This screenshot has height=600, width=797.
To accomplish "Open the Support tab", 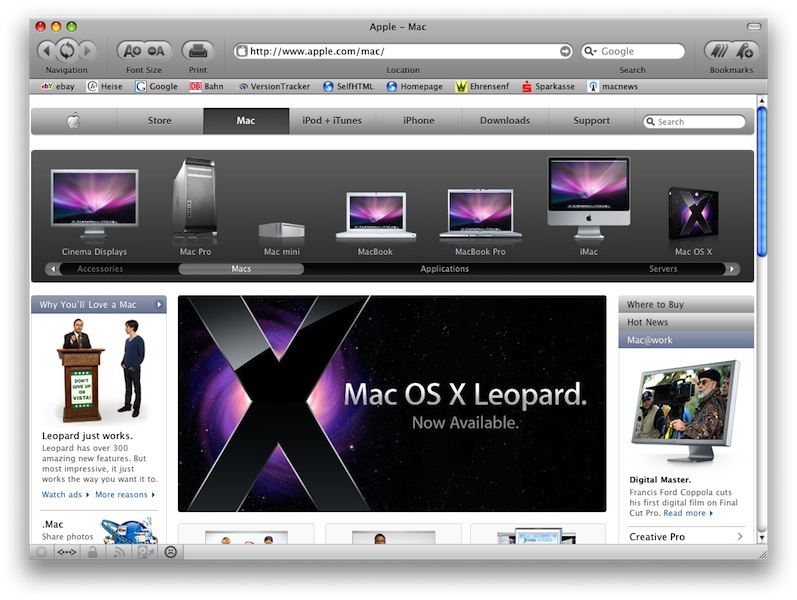I will pos(592,121).
